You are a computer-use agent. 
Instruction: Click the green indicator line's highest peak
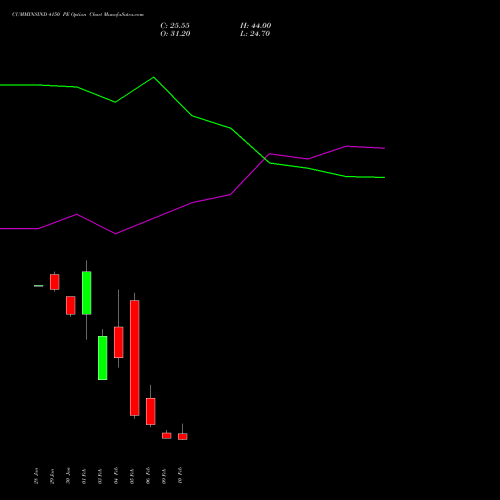pos(154,77)
